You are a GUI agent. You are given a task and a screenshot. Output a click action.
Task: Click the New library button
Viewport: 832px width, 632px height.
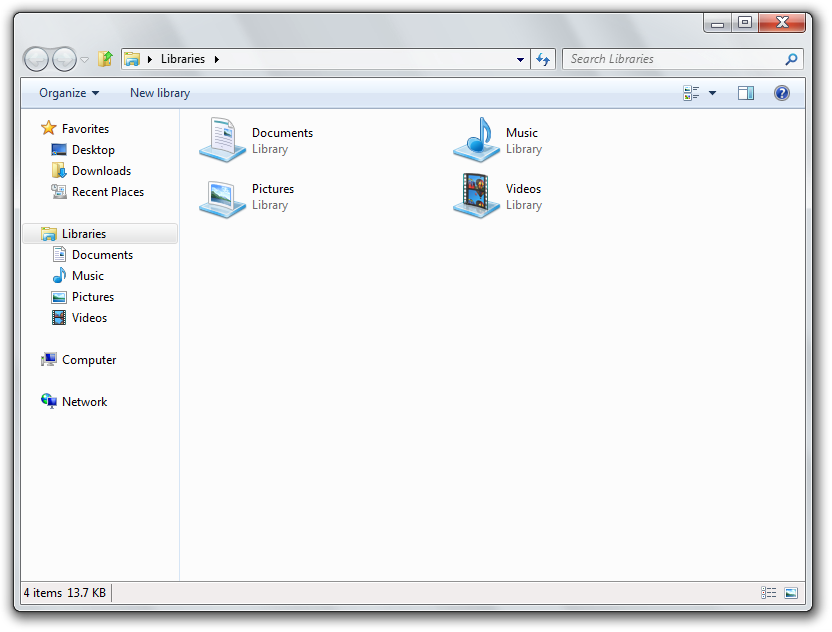pos(160,93)
